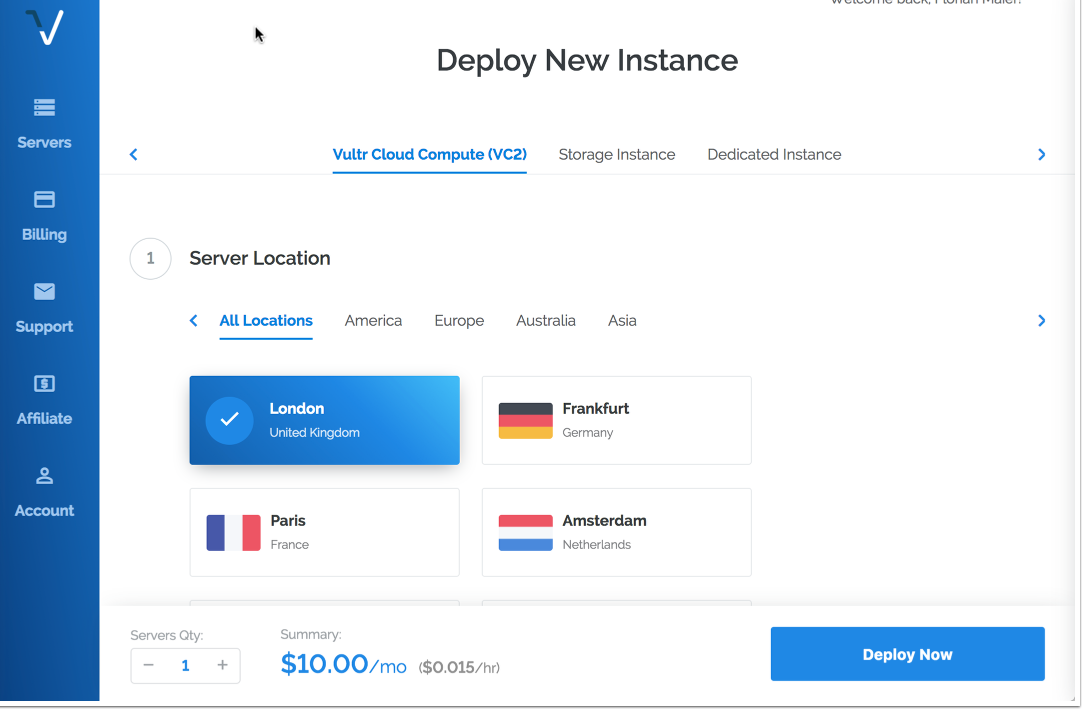Click the United Kingdom country label
Viewport: 1082px width, 709px height.
(x=314, y=432)
